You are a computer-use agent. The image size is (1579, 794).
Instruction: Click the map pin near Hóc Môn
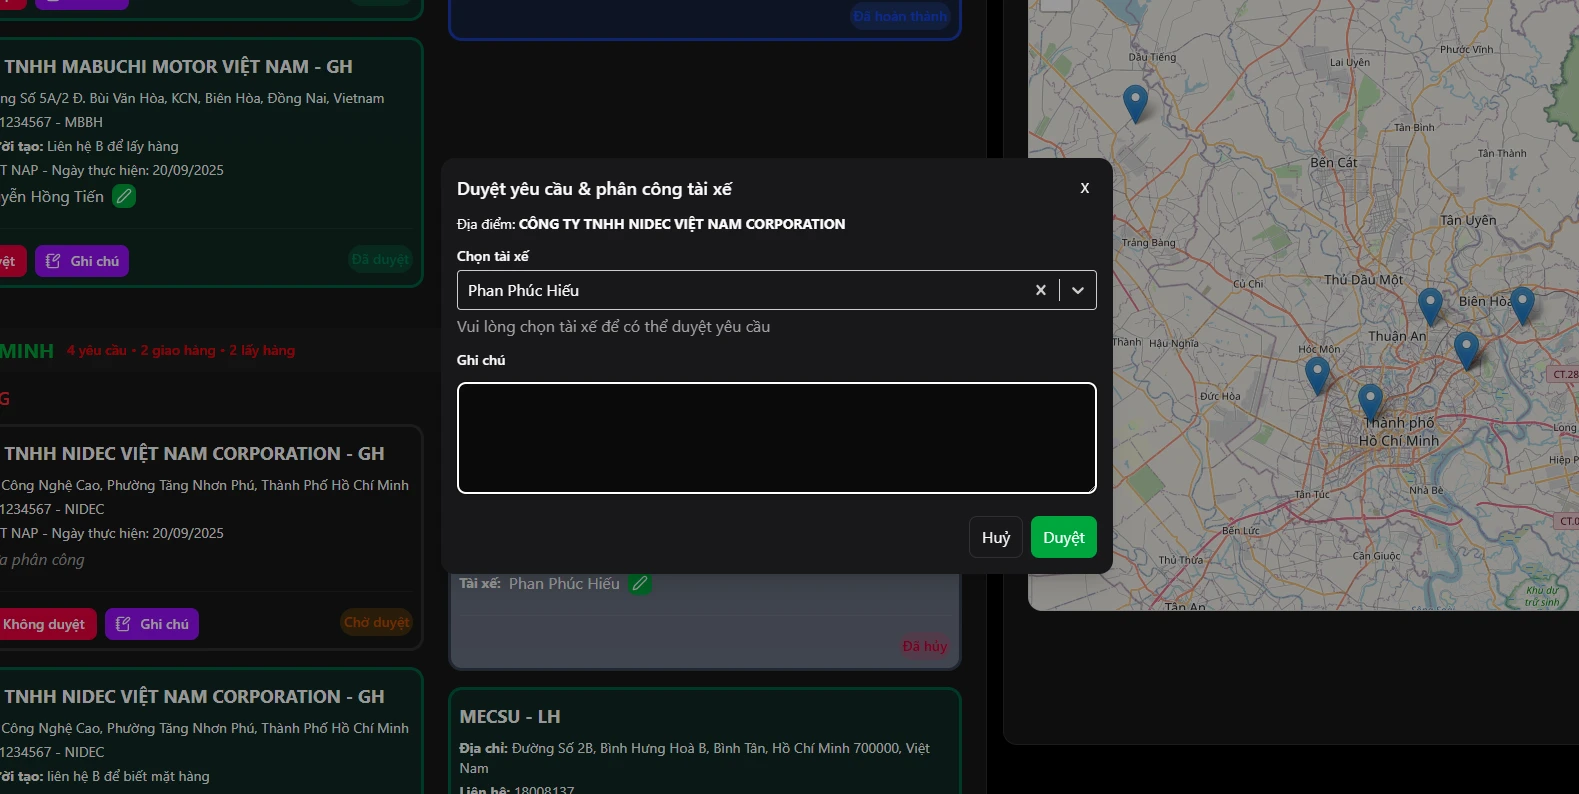point(1317,374)
